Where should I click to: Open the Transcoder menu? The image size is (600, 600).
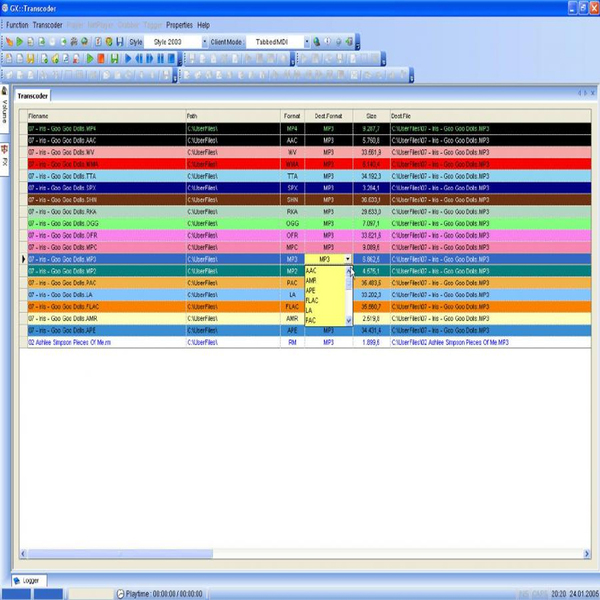[x=47, y=25]
